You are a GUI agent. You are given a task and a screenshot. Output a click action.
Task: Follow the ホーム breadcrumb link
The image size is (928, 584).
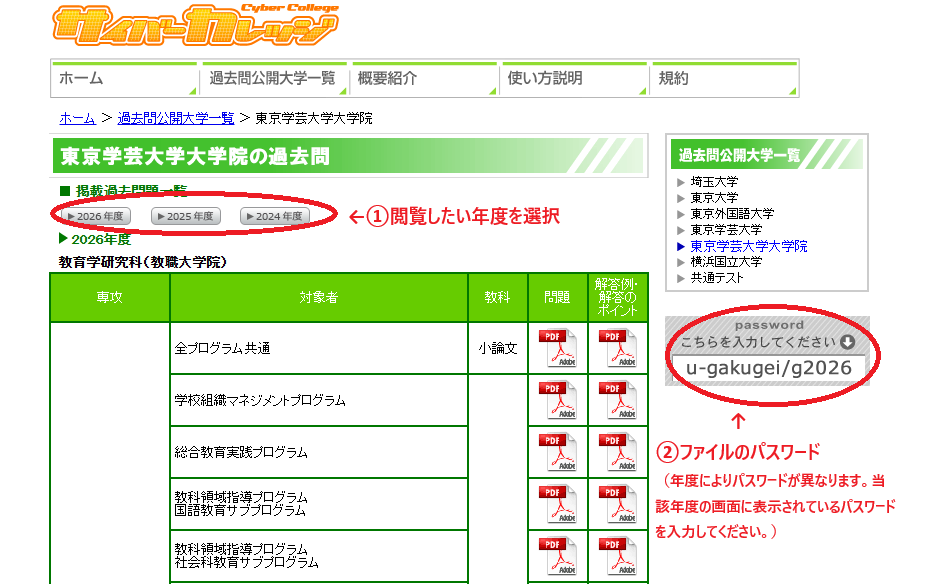point(78,118)
